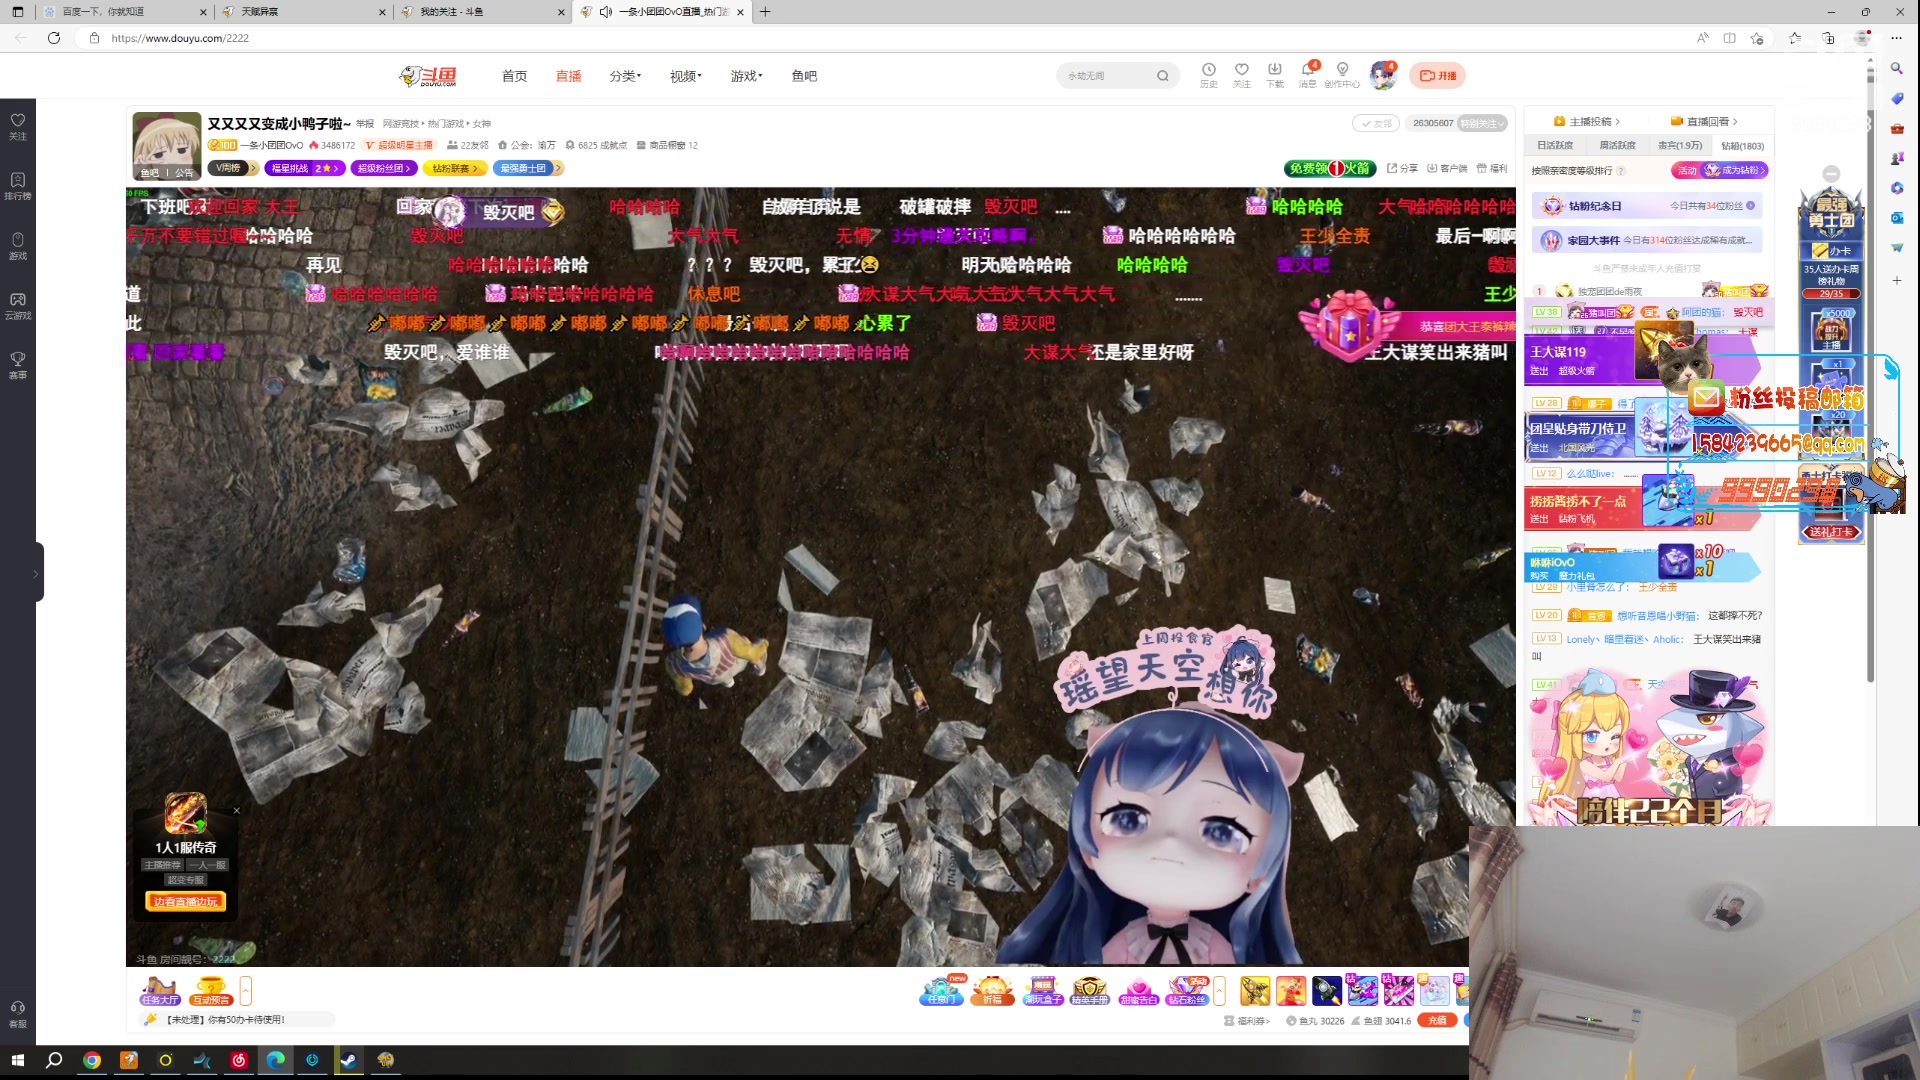Go to 鱼吧 in top navigation
Viewport: 1920px width, 1080px height.
pos(804,76)
